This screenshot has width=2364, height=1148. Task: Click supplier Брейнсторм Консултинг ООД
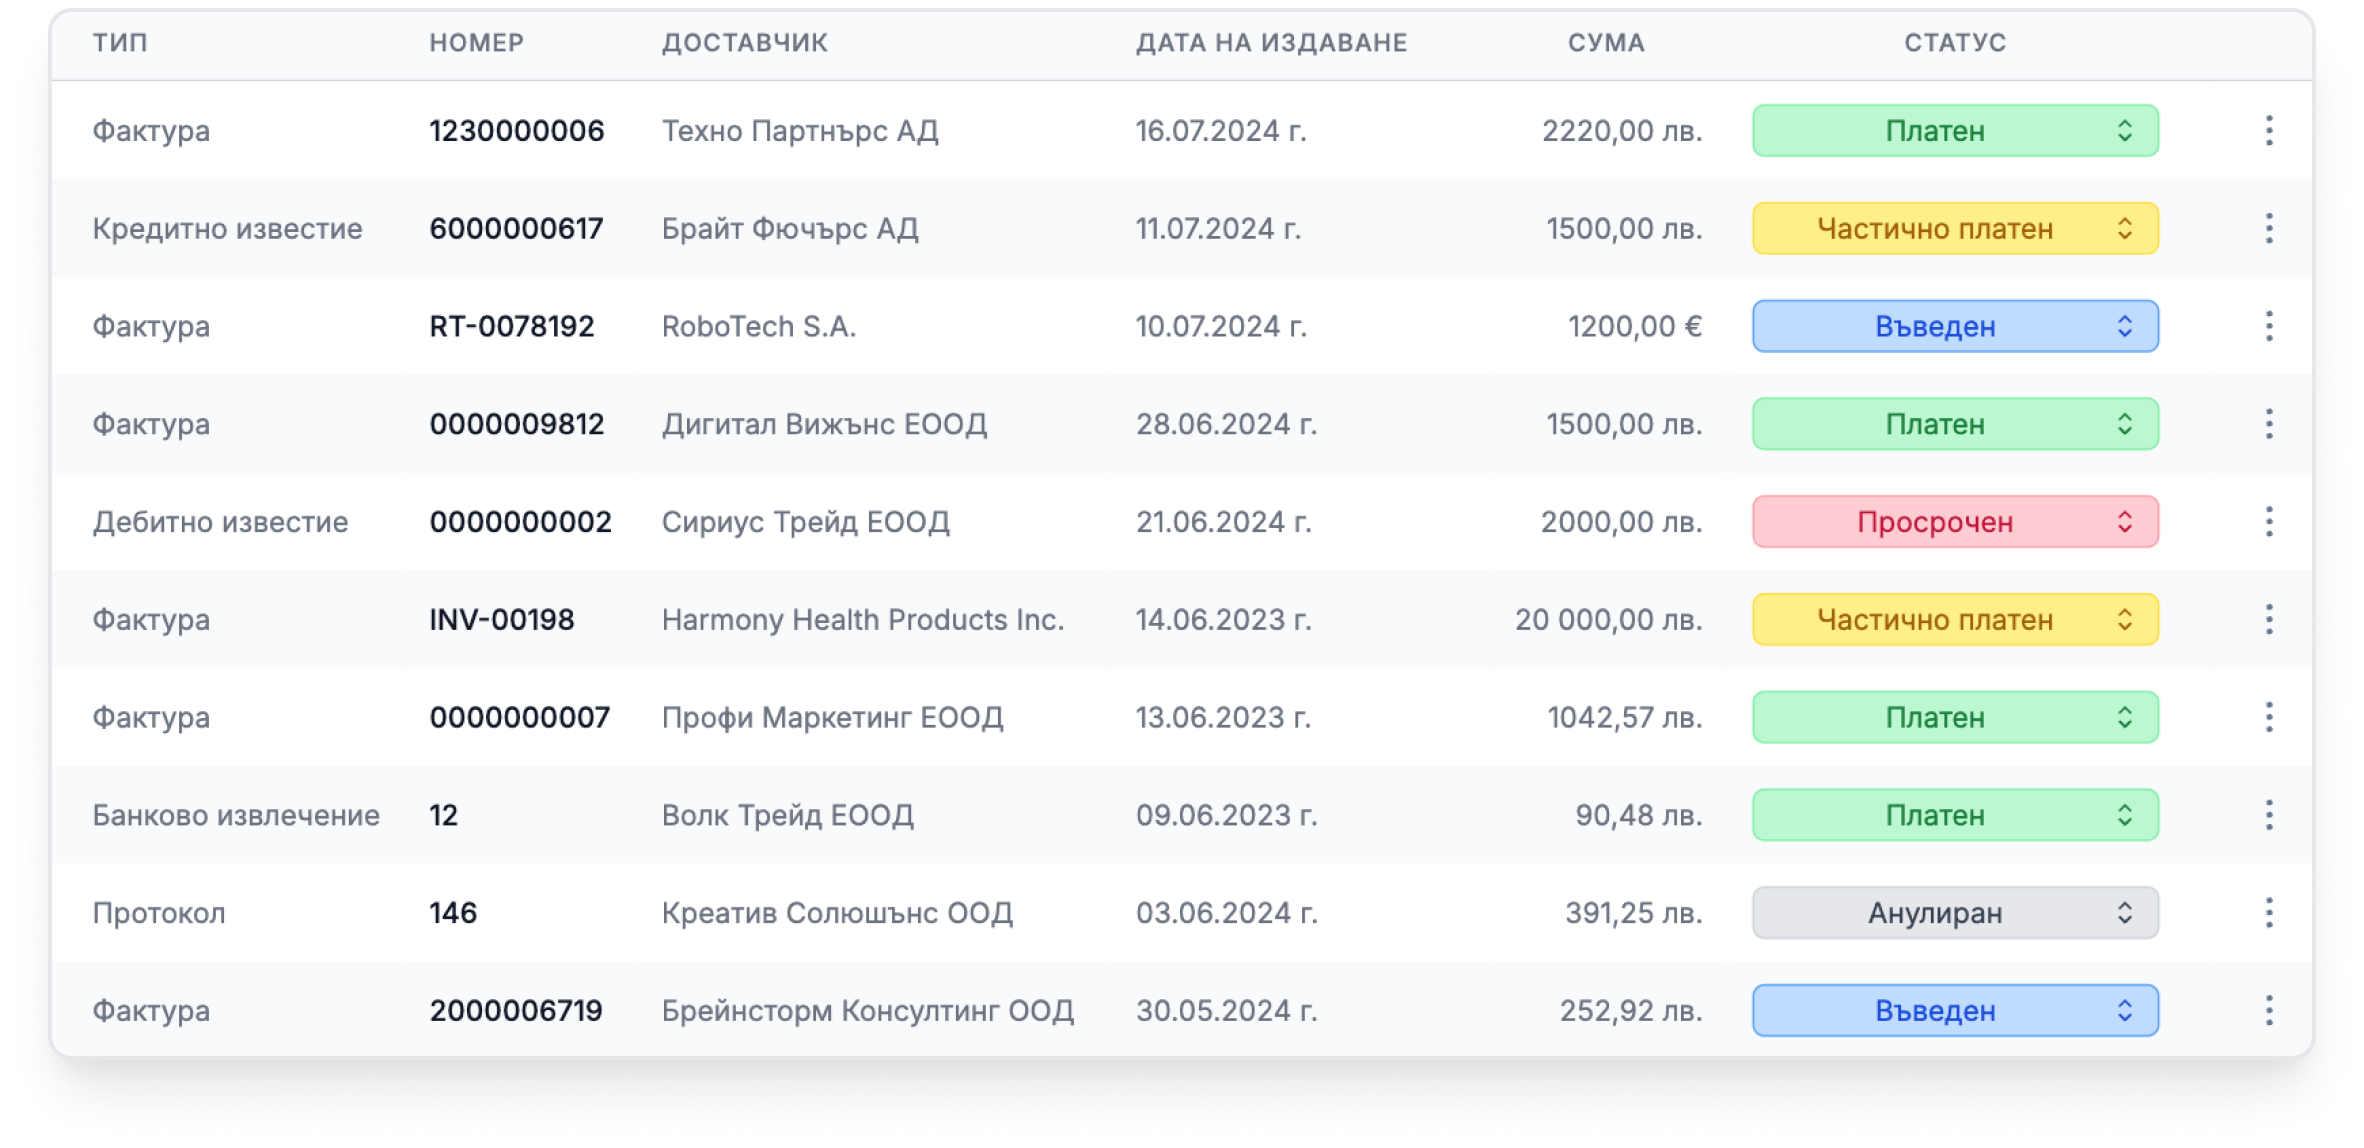click(868, 1011)
